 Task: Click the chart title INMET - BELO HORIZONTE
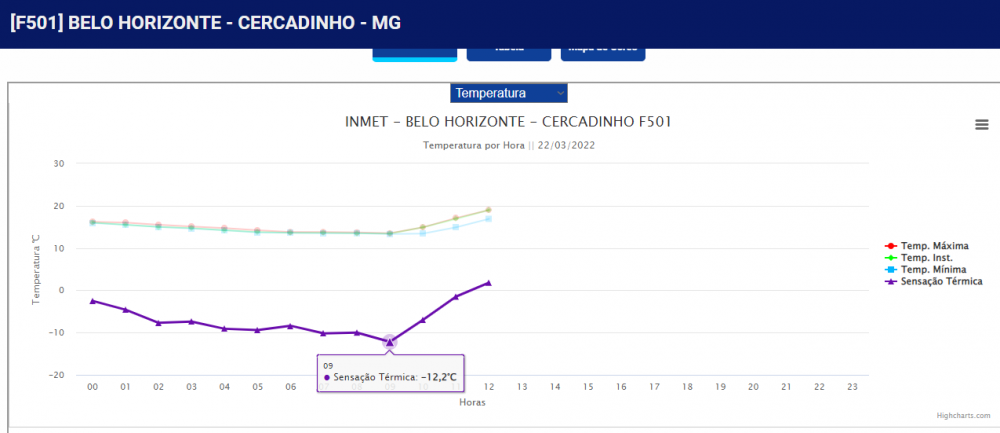click(x=508, y=122)
